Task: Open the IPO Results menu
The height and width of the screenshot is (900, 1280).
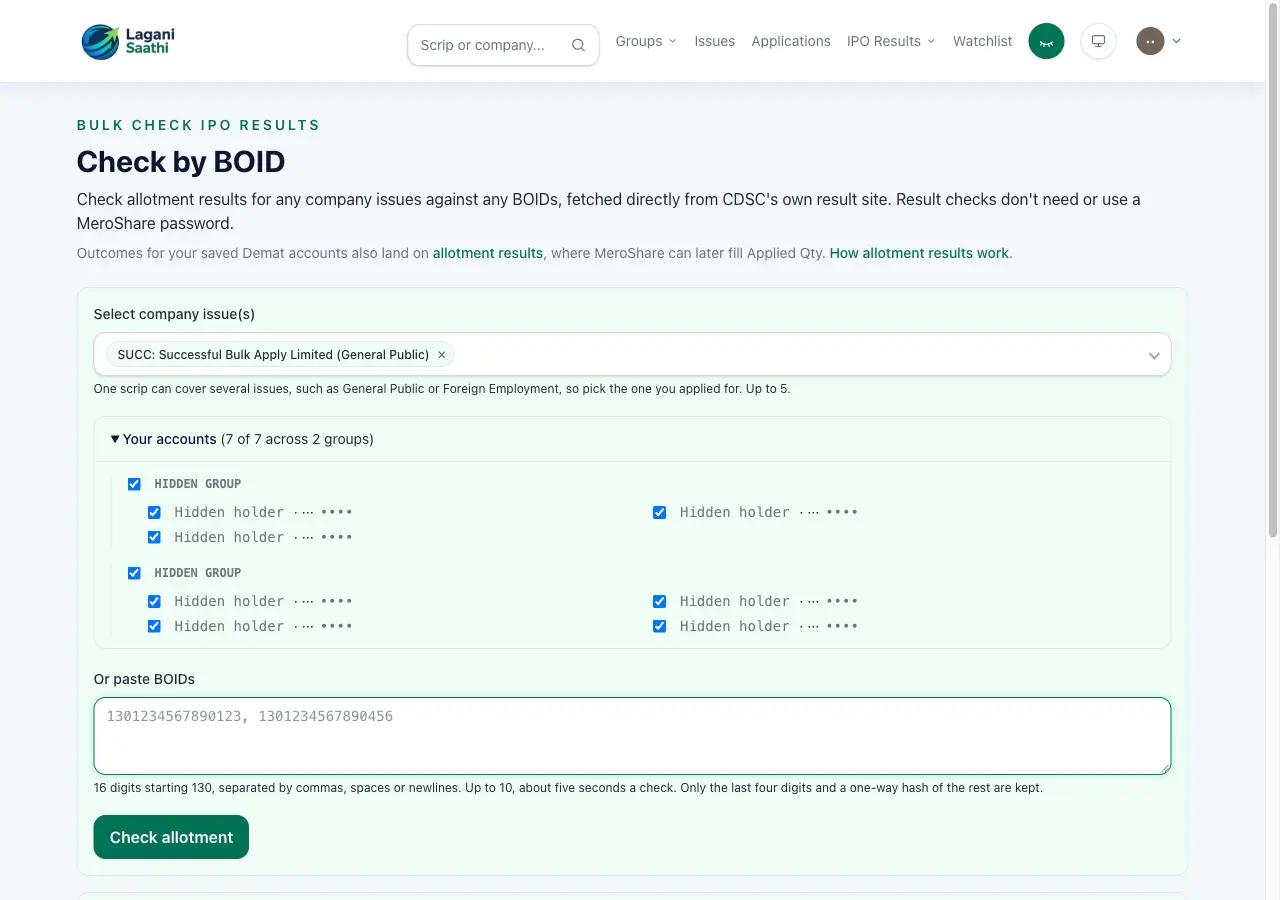Action: coord(891,41)
